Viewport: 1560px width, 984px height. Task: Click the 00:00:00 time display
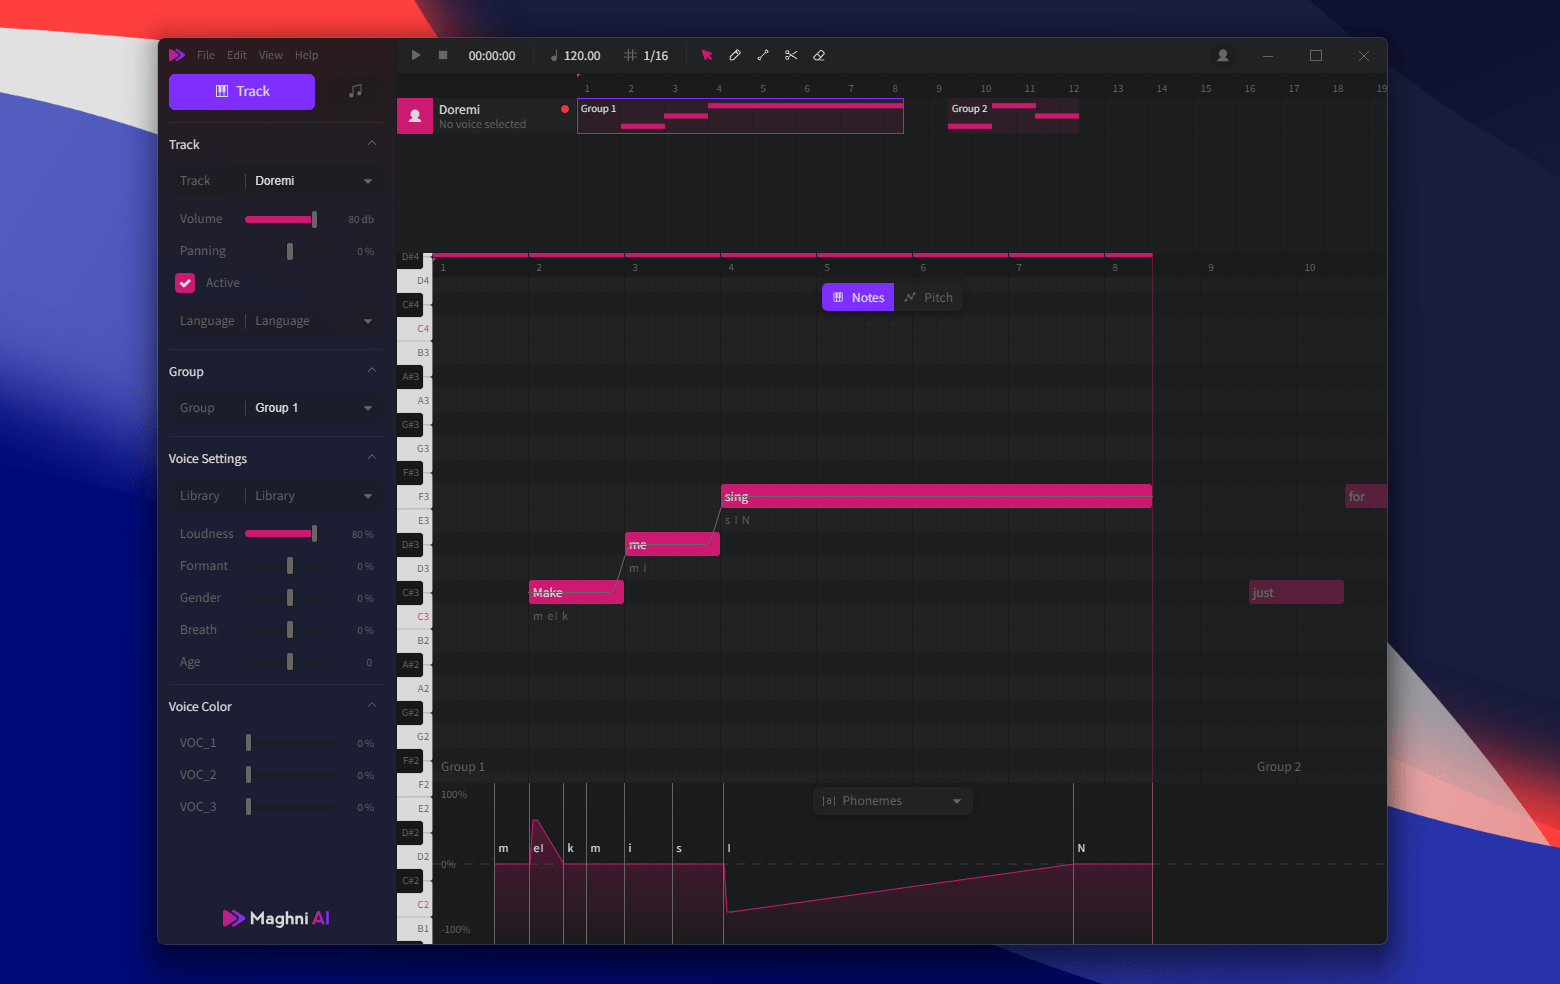[492, 56]
